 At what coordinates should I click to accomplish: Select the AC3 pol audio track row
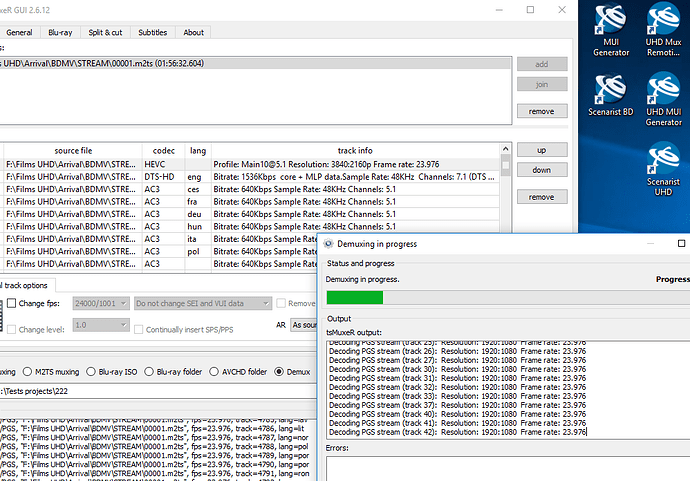158,251
